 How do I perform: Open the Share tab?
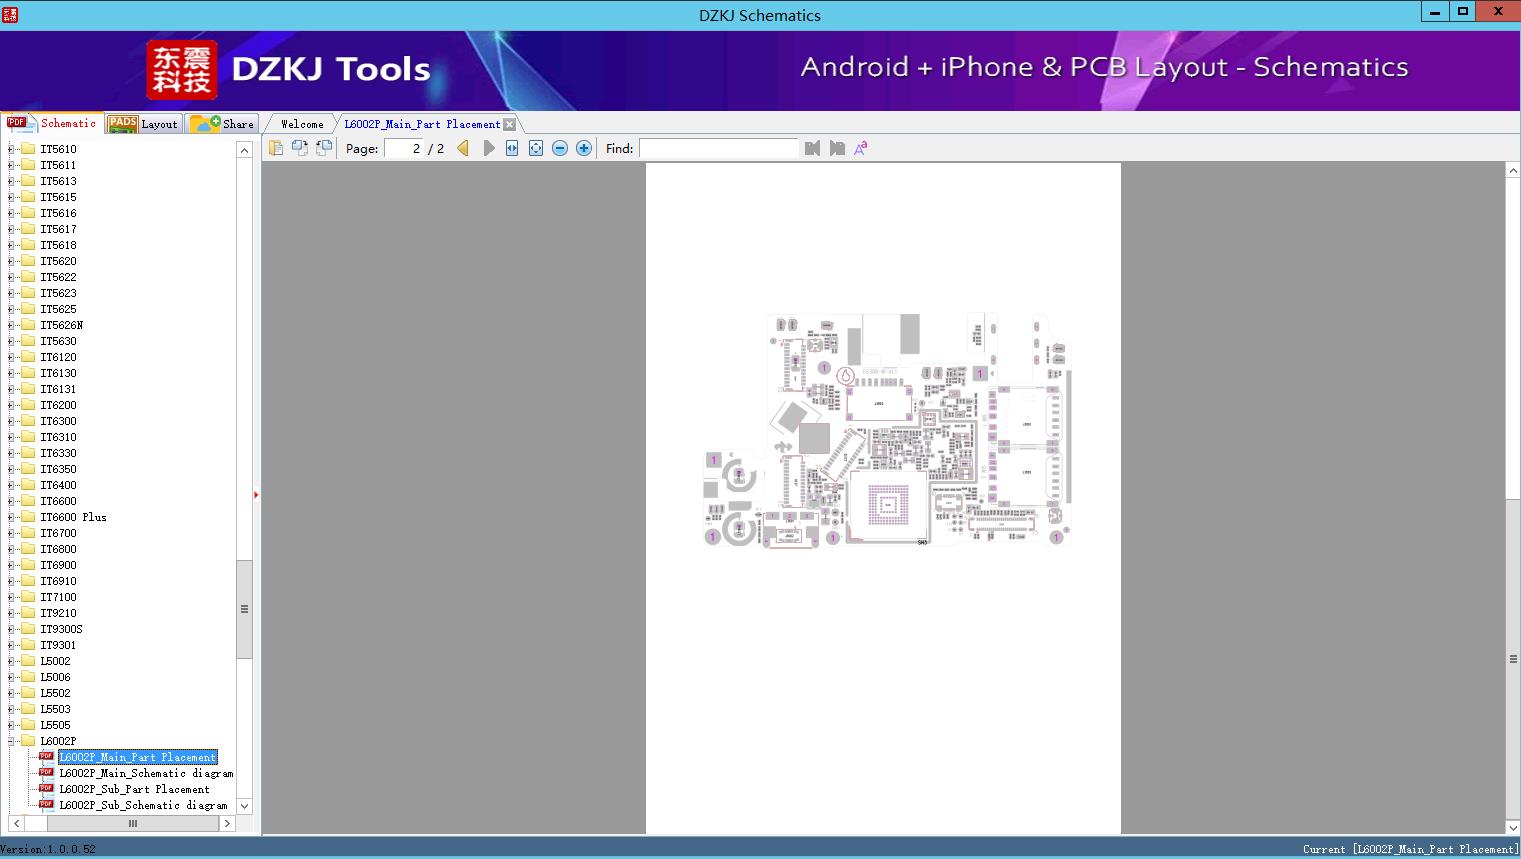(x=224, y=124)
